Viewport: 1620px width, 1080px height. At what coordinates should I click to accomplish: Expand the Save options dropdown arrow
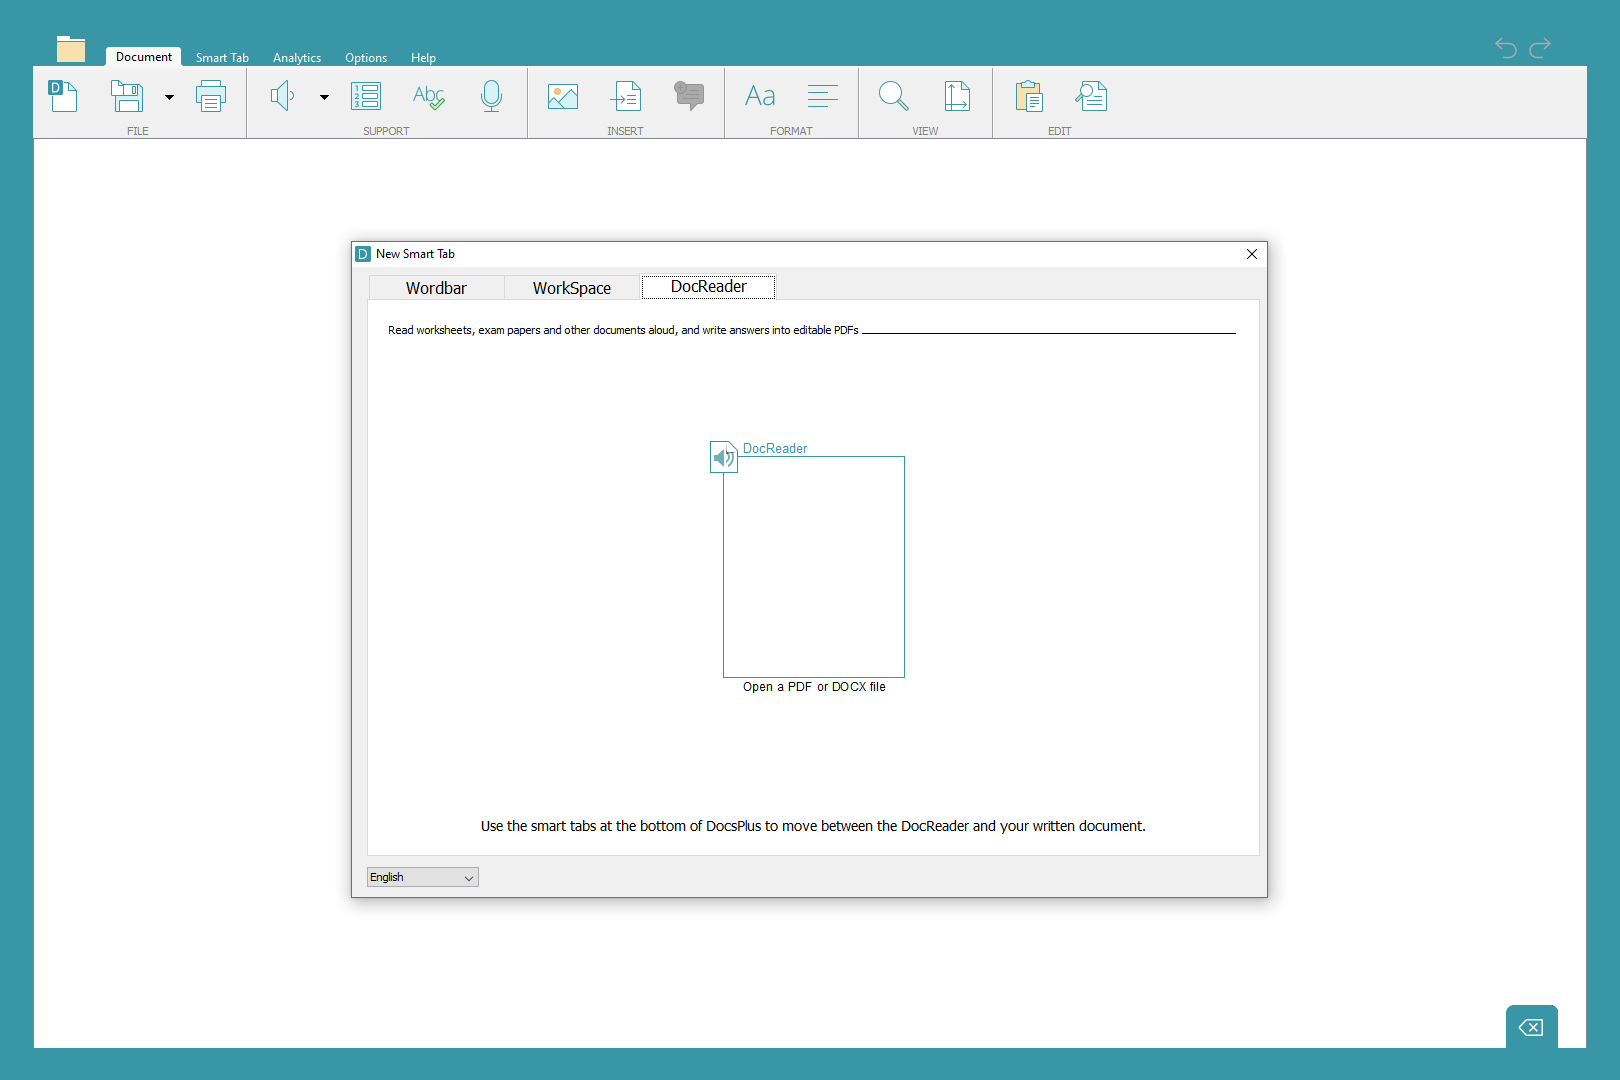click(169, 97)
